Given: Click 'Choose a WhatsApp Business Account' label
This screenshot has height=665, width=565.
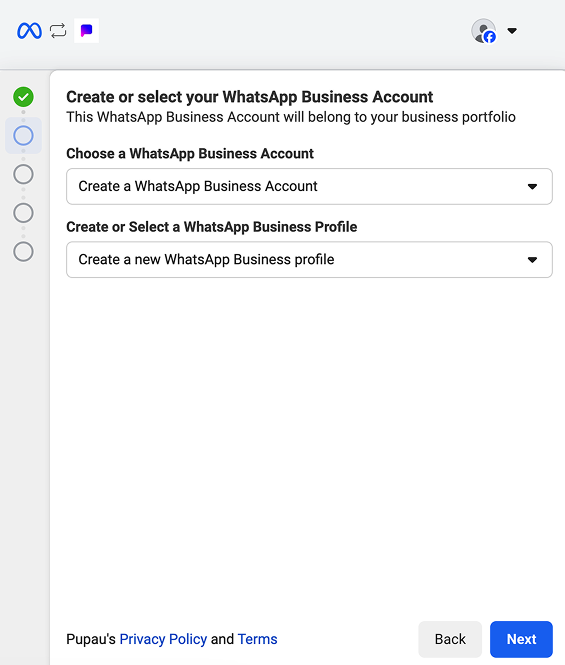Looking at the screenshot, I should [190, 154].
